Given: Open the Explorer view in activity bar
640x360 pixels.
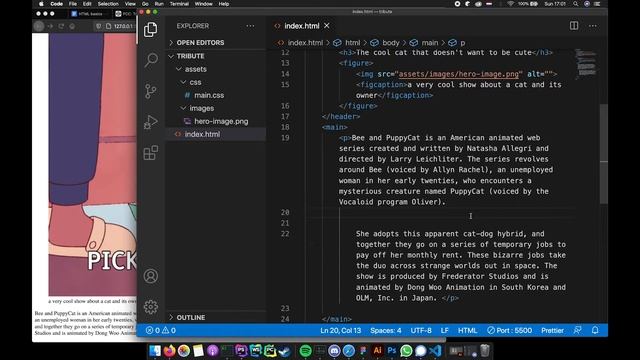Looking at the screenshot, I should coord(151,29).
